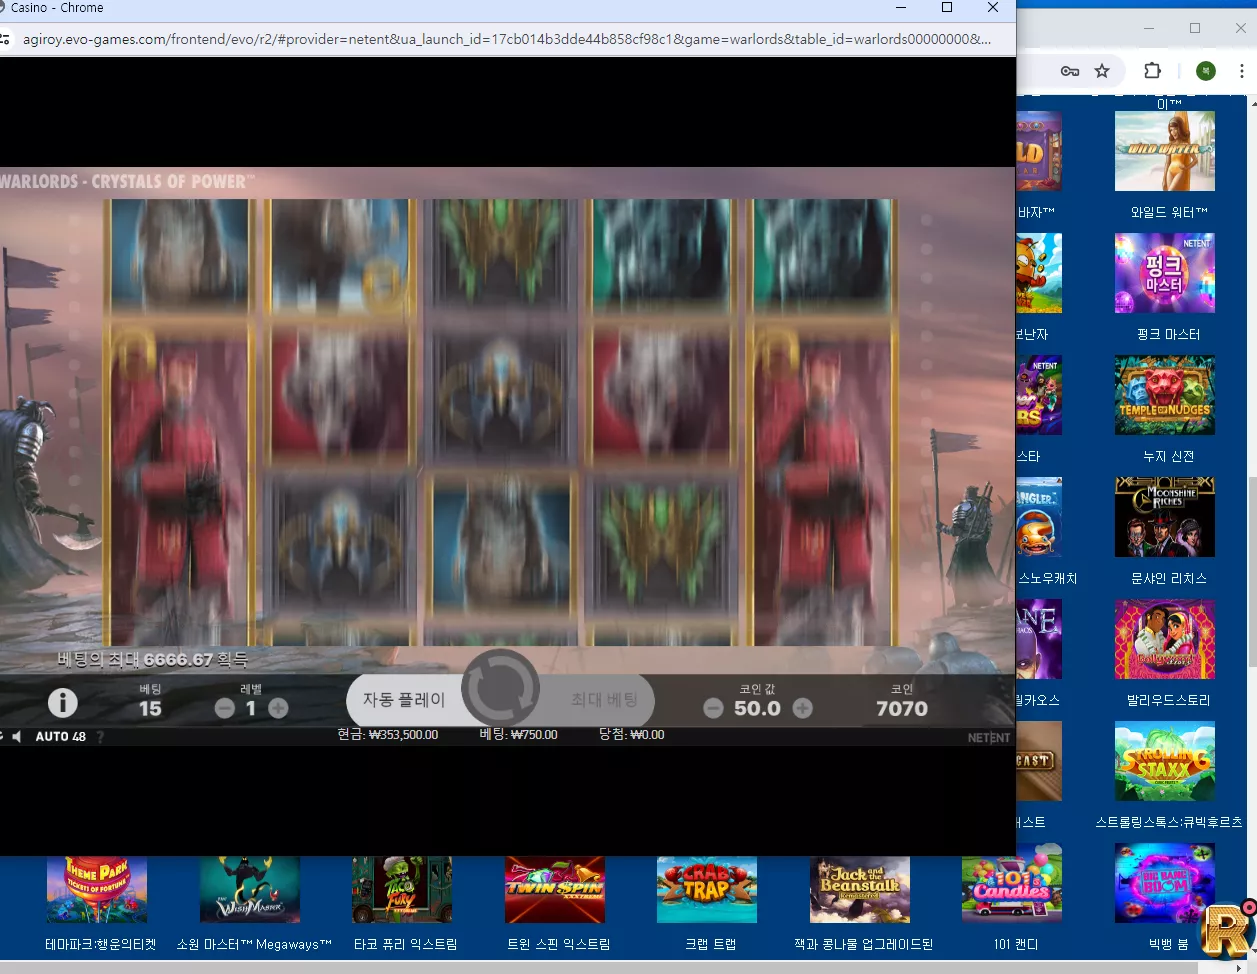Open Chrome extensions puzzle icon
This screenshot has height=974, width=1257.
pyautogui.click(x=1152, y=71)
